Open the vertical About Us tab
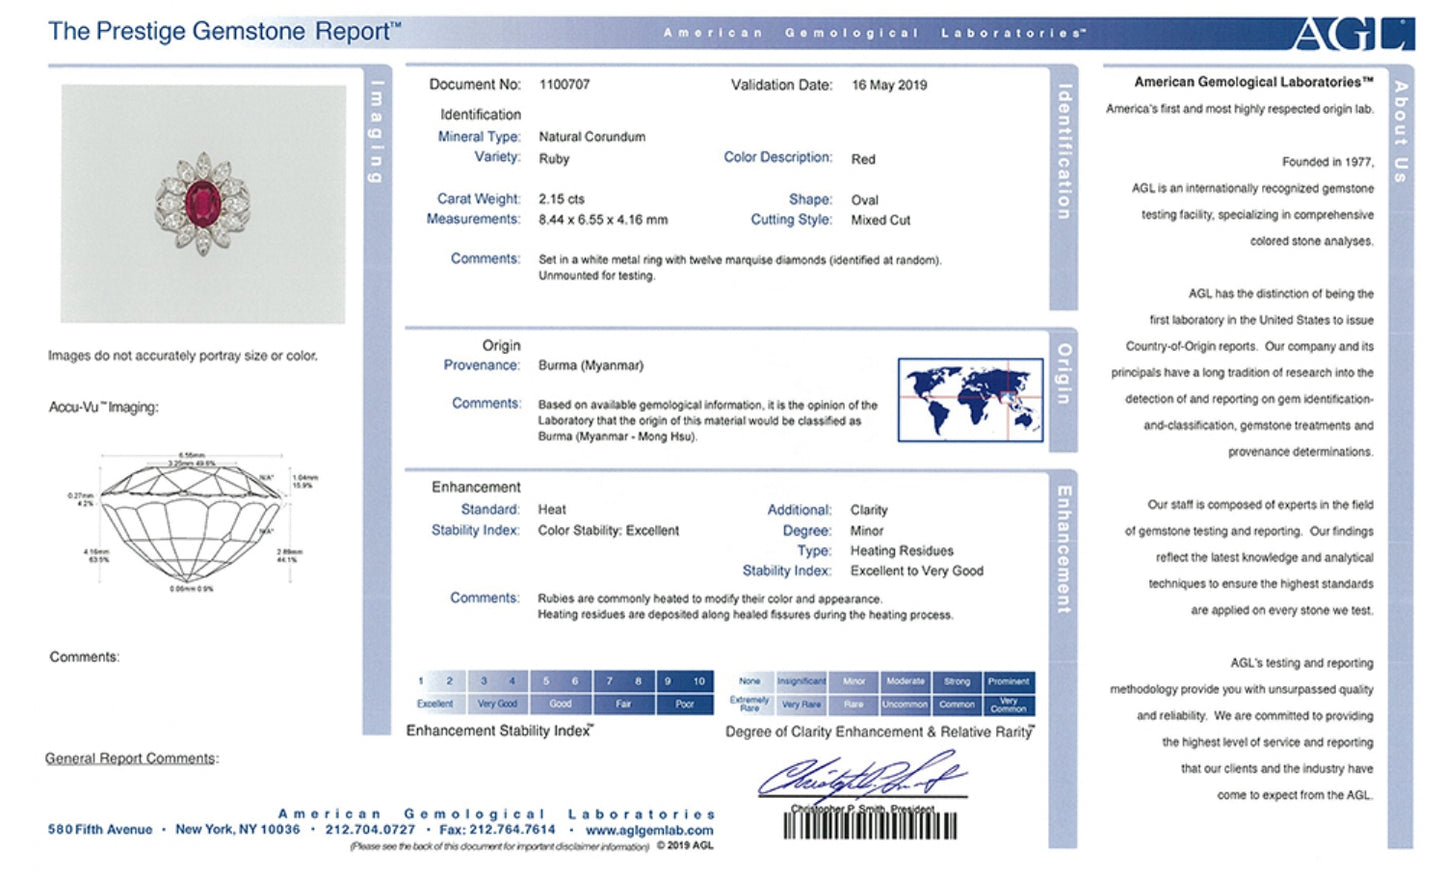 (x=1401, y=131)
